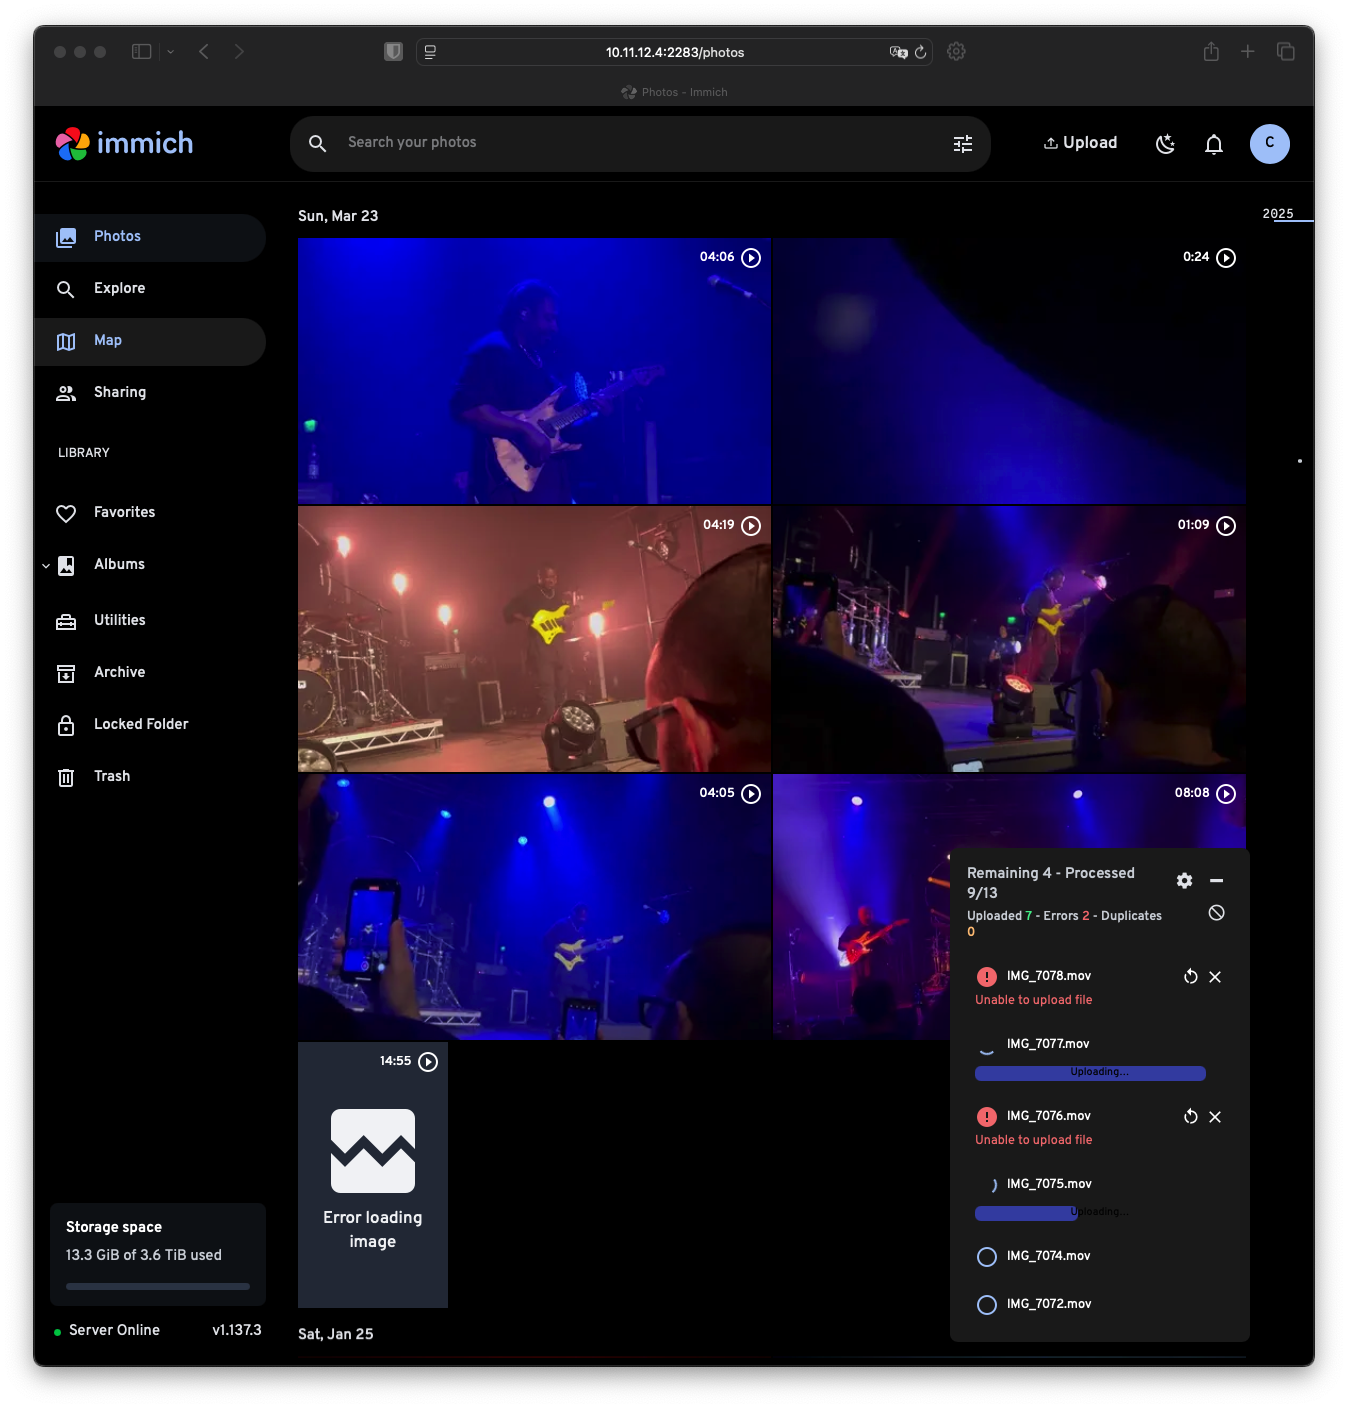
Task: Click the storage space usage bar
Action: pyautogui.click(x=158, y=1286)
